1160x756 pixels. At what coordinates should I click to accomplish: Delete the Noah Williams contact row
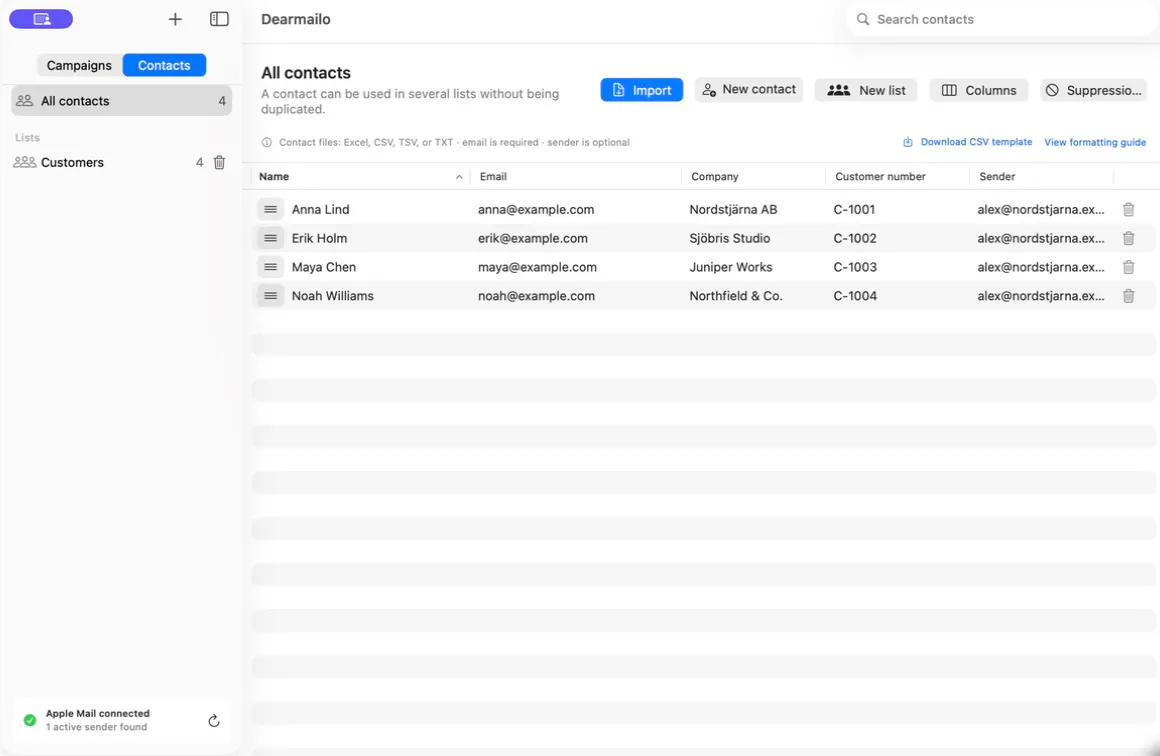pyautogui.click(x=1128, y=296)
